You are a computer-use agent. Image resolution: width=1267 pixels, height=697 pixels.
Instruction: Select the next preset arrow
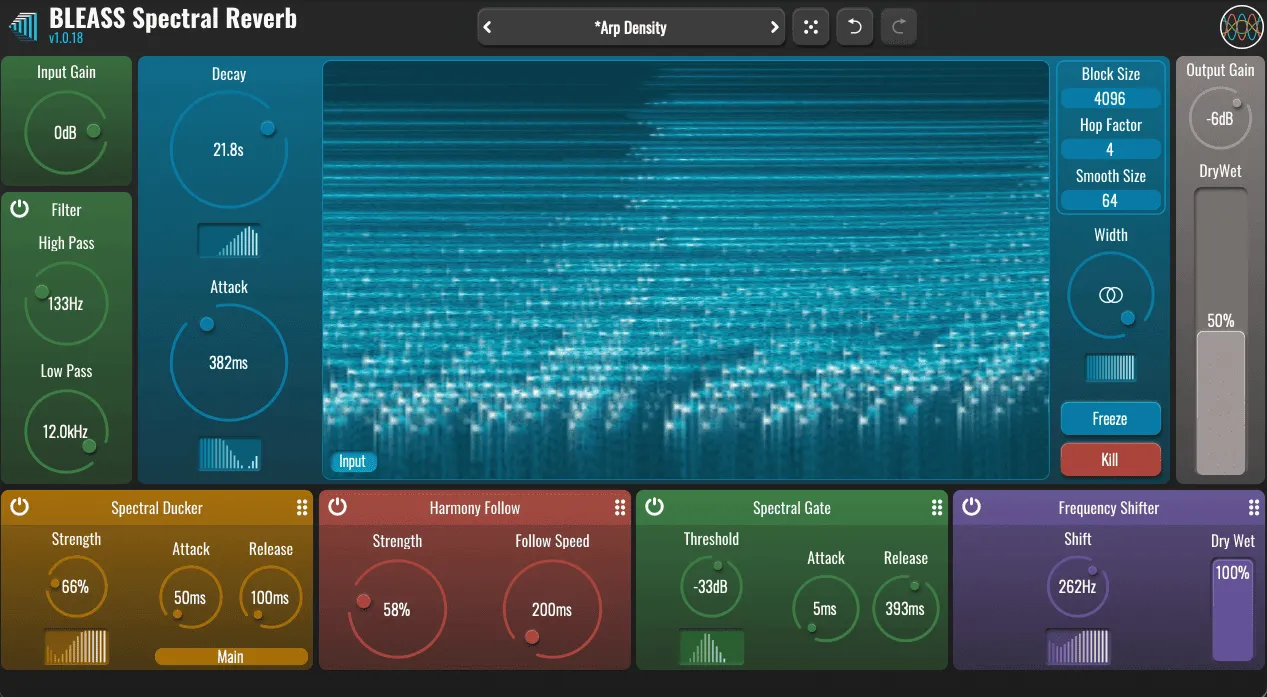[x=773, y=28]
